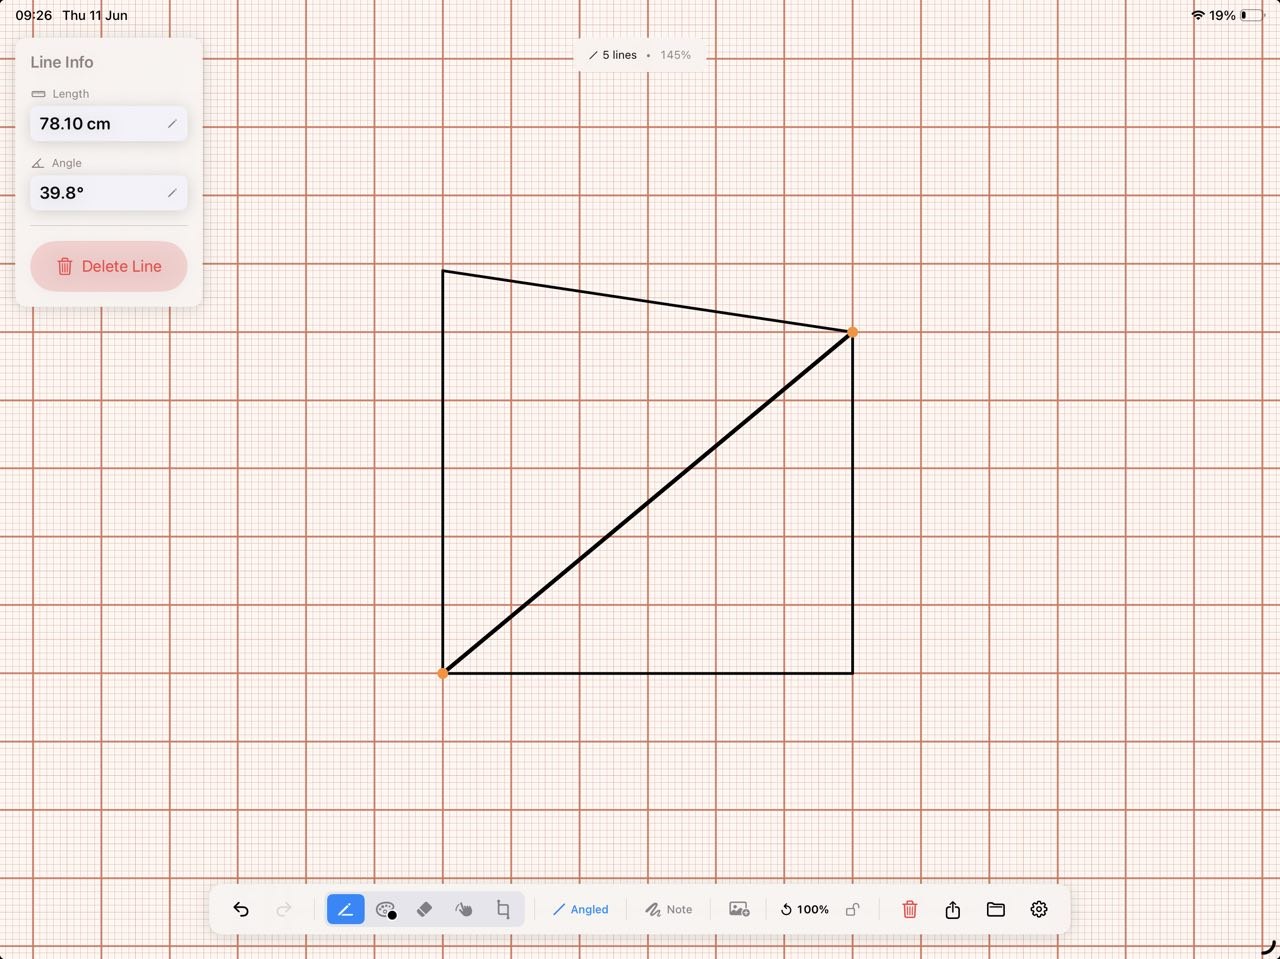Click the 145% zoom indicator
This screenshot has height=959, width=1280.
[x=675, y=55]
